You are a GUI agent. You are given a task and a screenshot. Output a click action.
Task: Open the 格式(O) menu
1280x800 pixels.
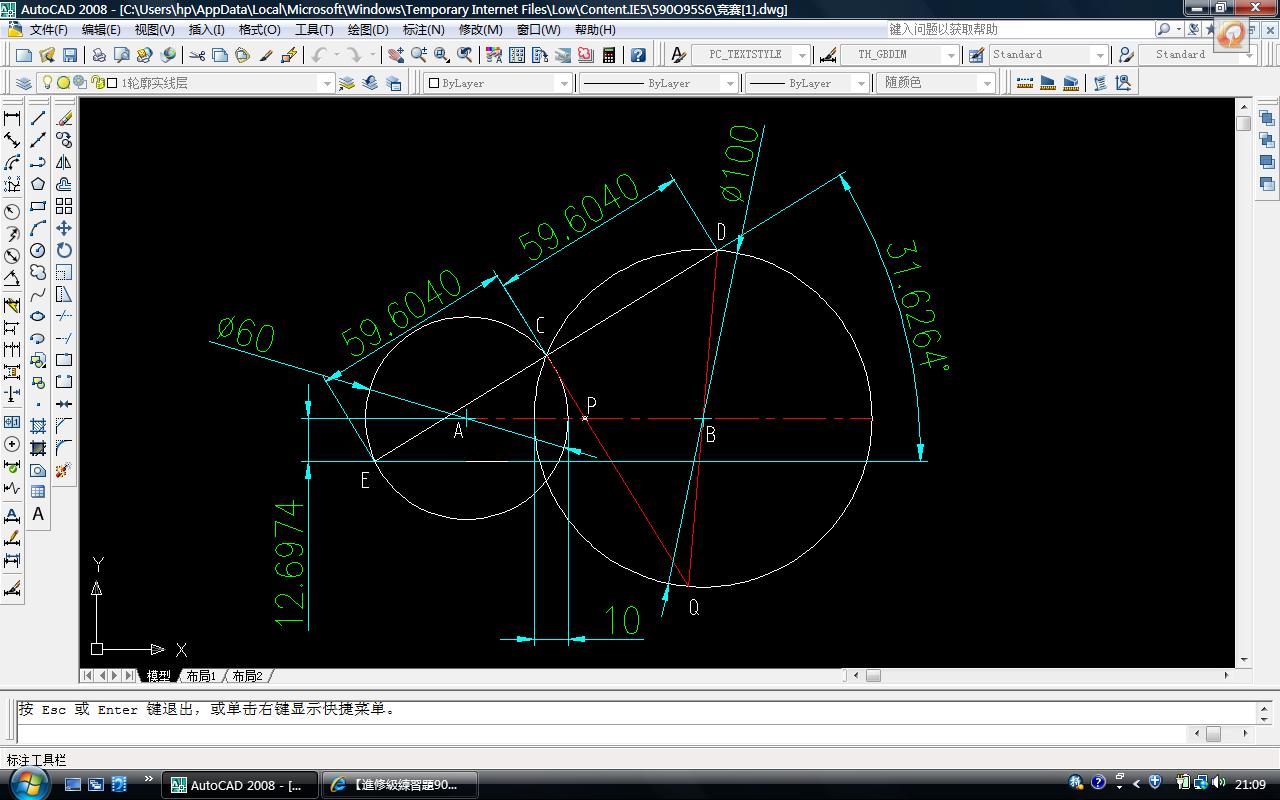tap(259, 30)
